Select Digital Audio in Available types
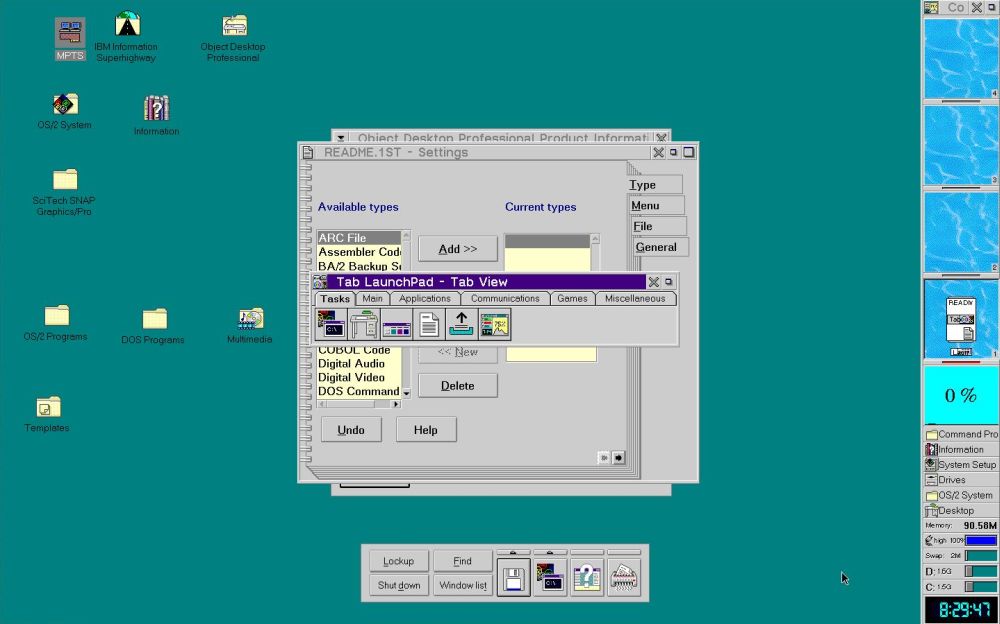Viewport: 1000px width, 624px height. point(359,364)
